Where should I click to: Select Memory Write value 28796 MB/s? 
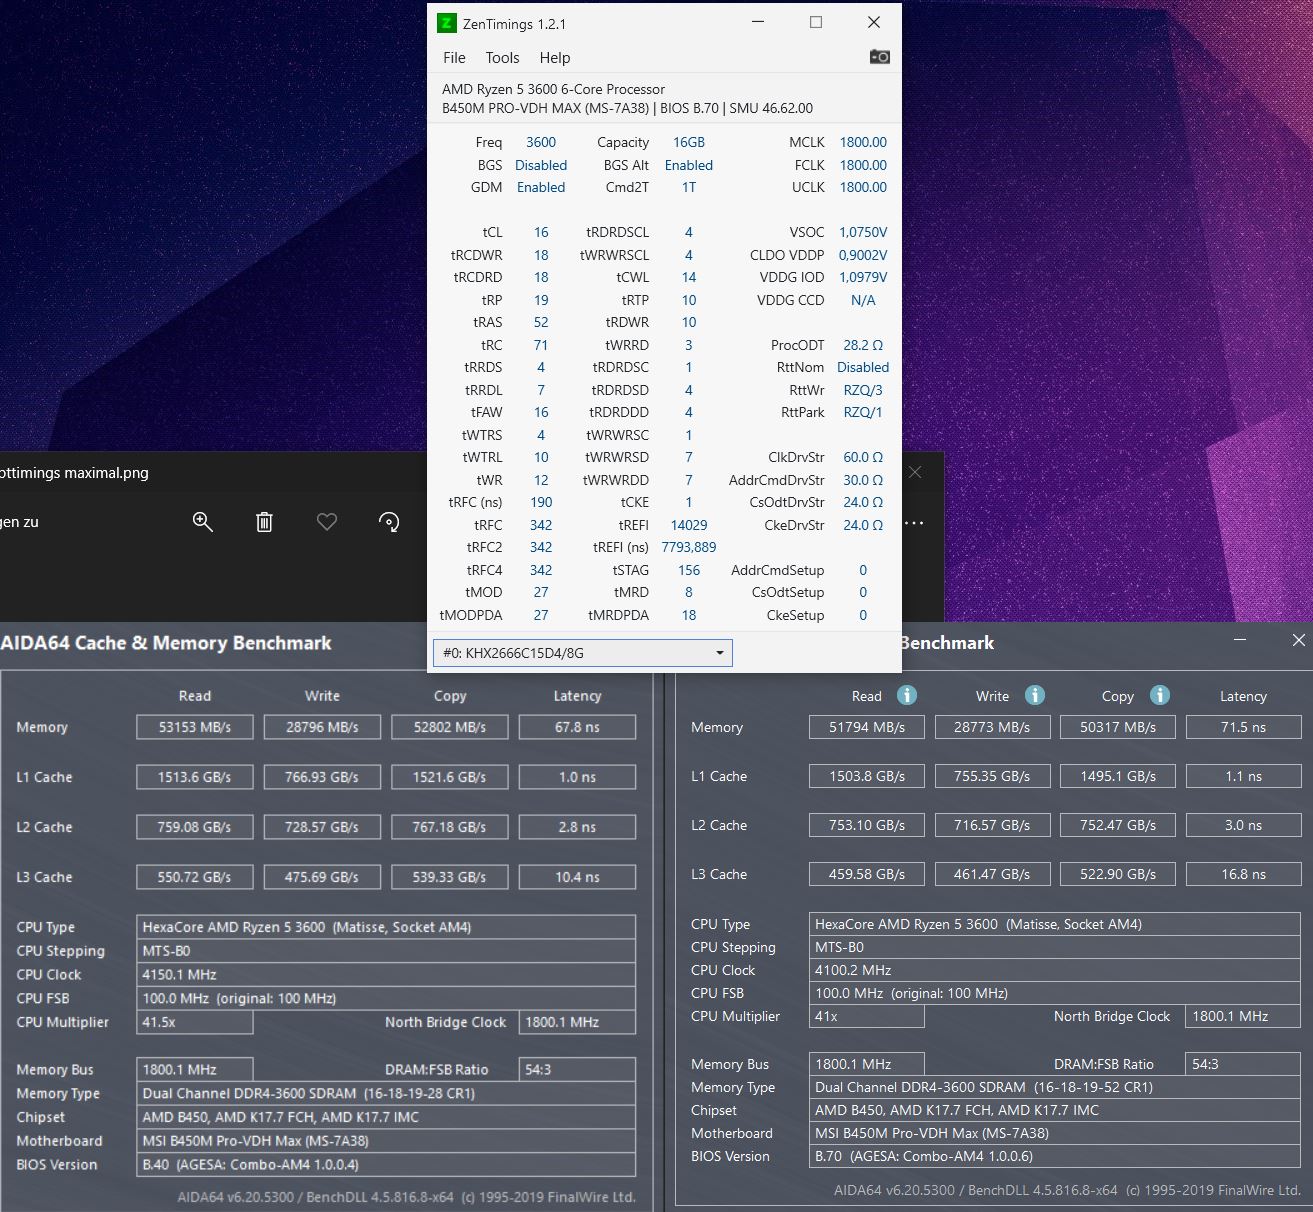322,727
